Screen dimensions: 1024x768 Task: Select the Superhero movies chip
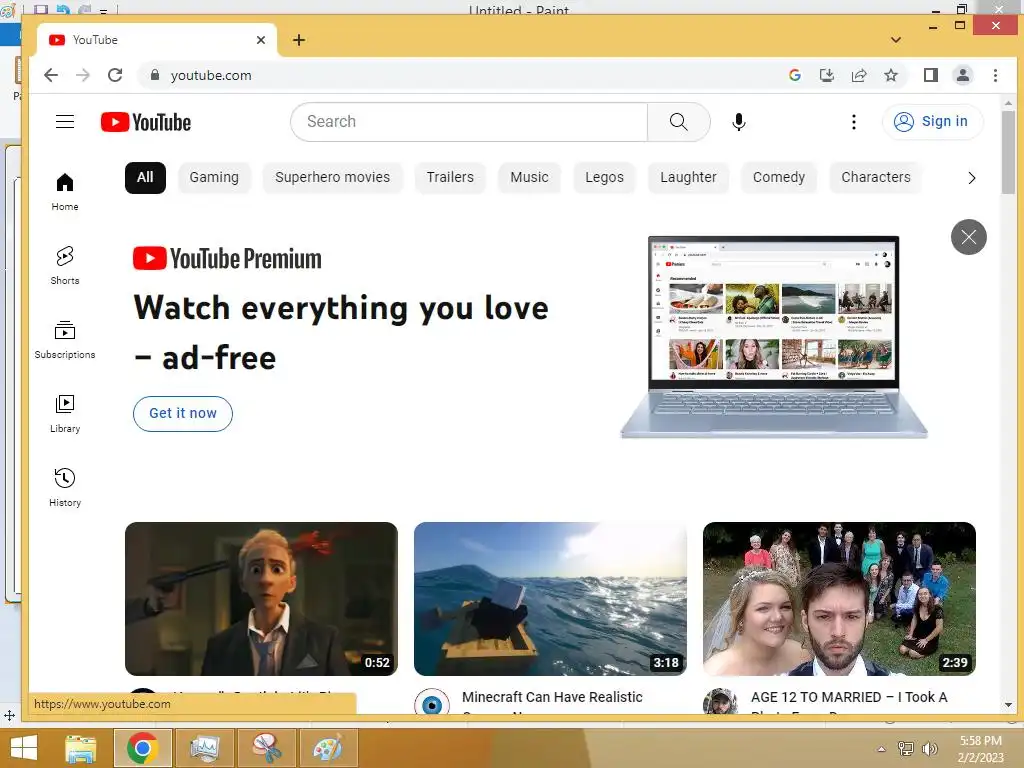pyautogui.click(x=332, y=178)
